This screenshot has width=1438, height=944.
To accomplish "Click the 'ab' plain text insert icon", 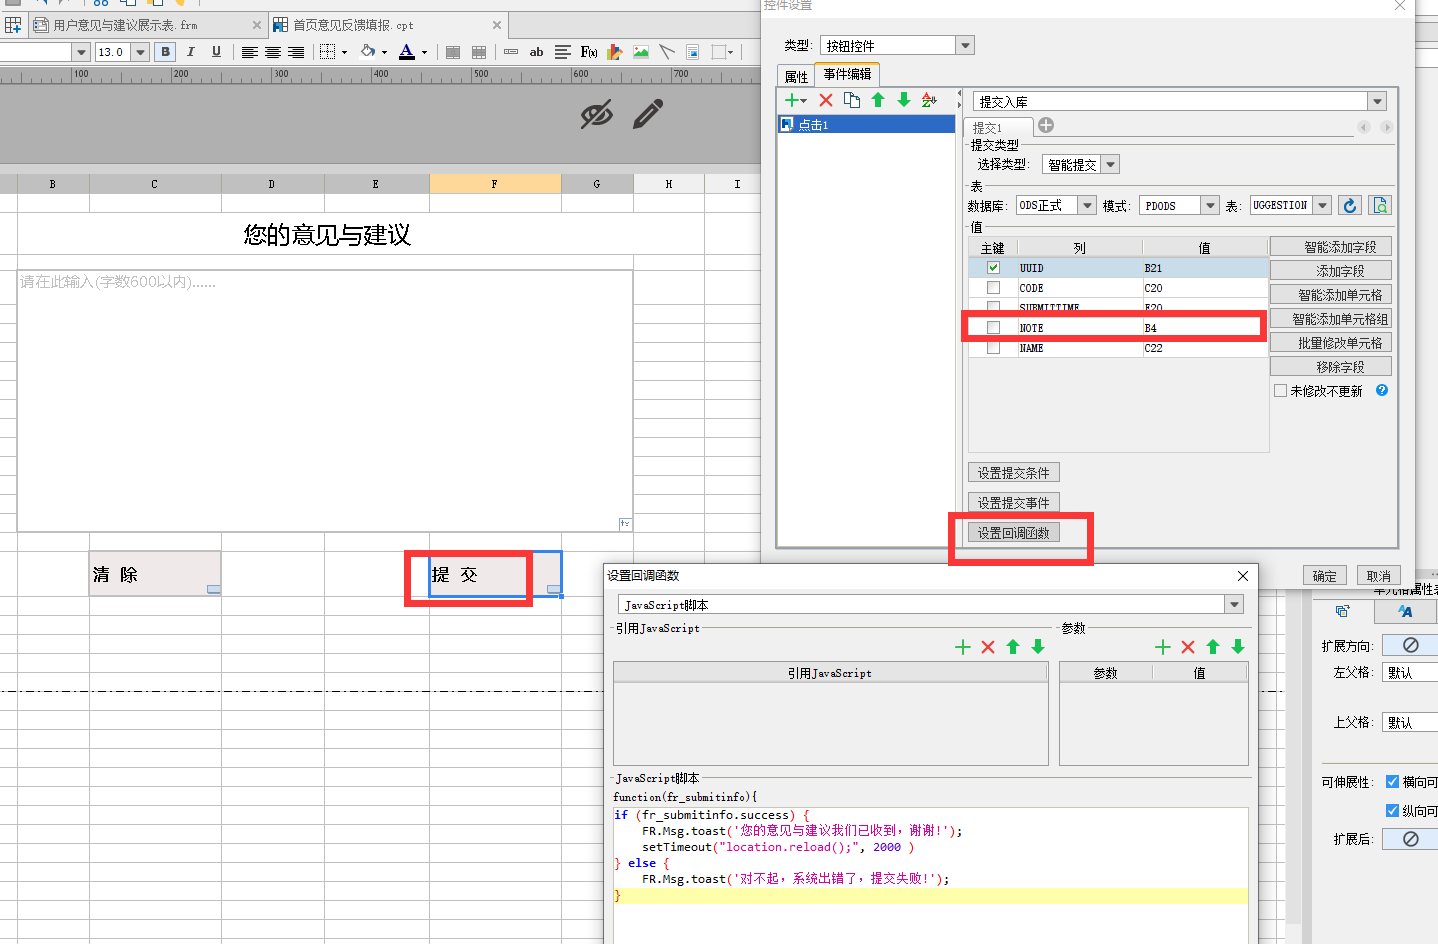I will pos(537,52).
